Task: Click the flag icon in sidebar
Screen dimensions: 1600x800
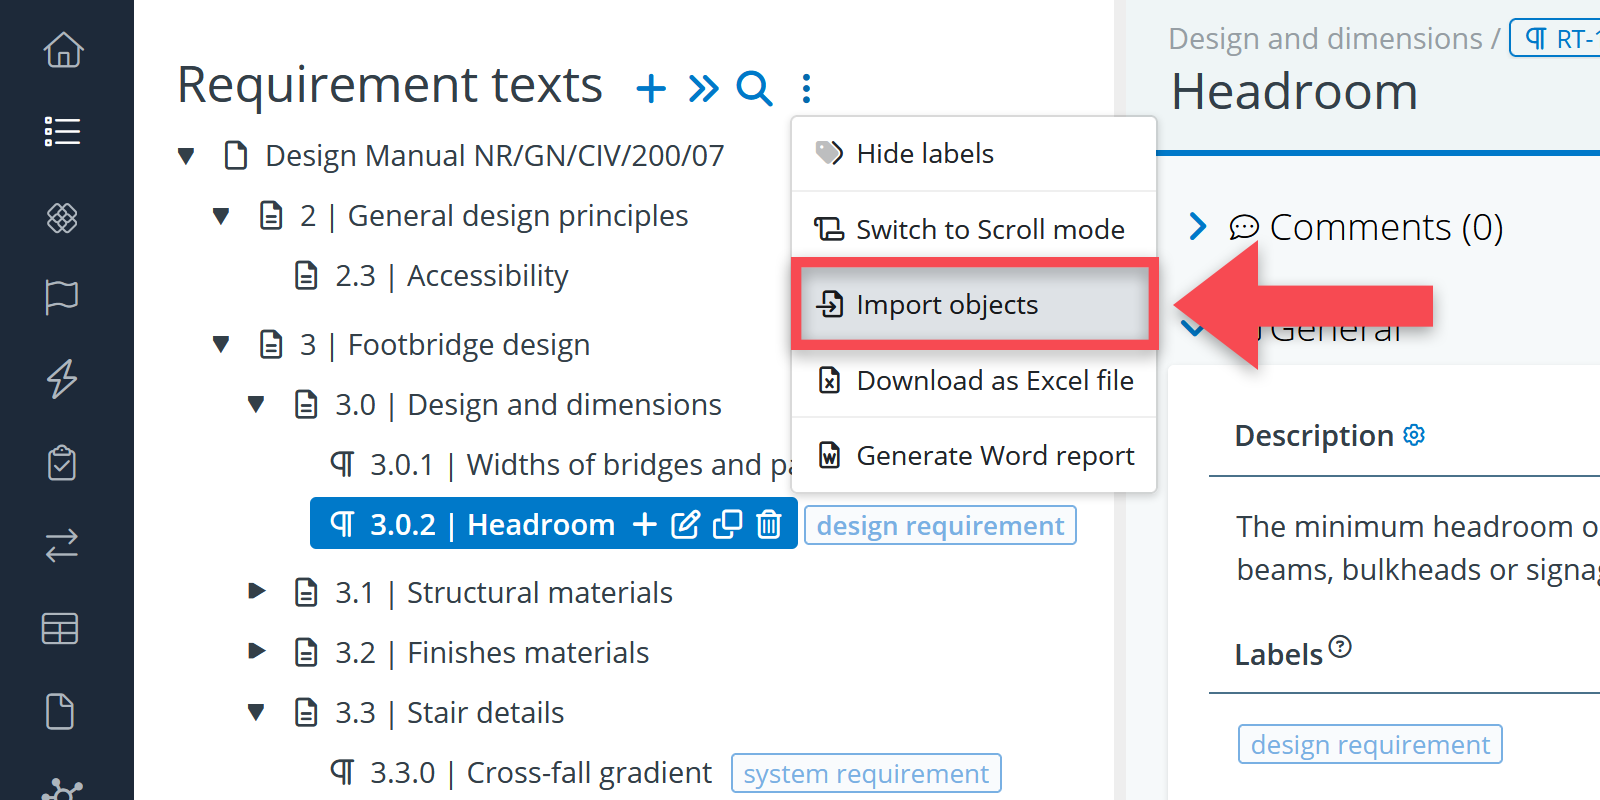Action: click(x=62, y=297)
